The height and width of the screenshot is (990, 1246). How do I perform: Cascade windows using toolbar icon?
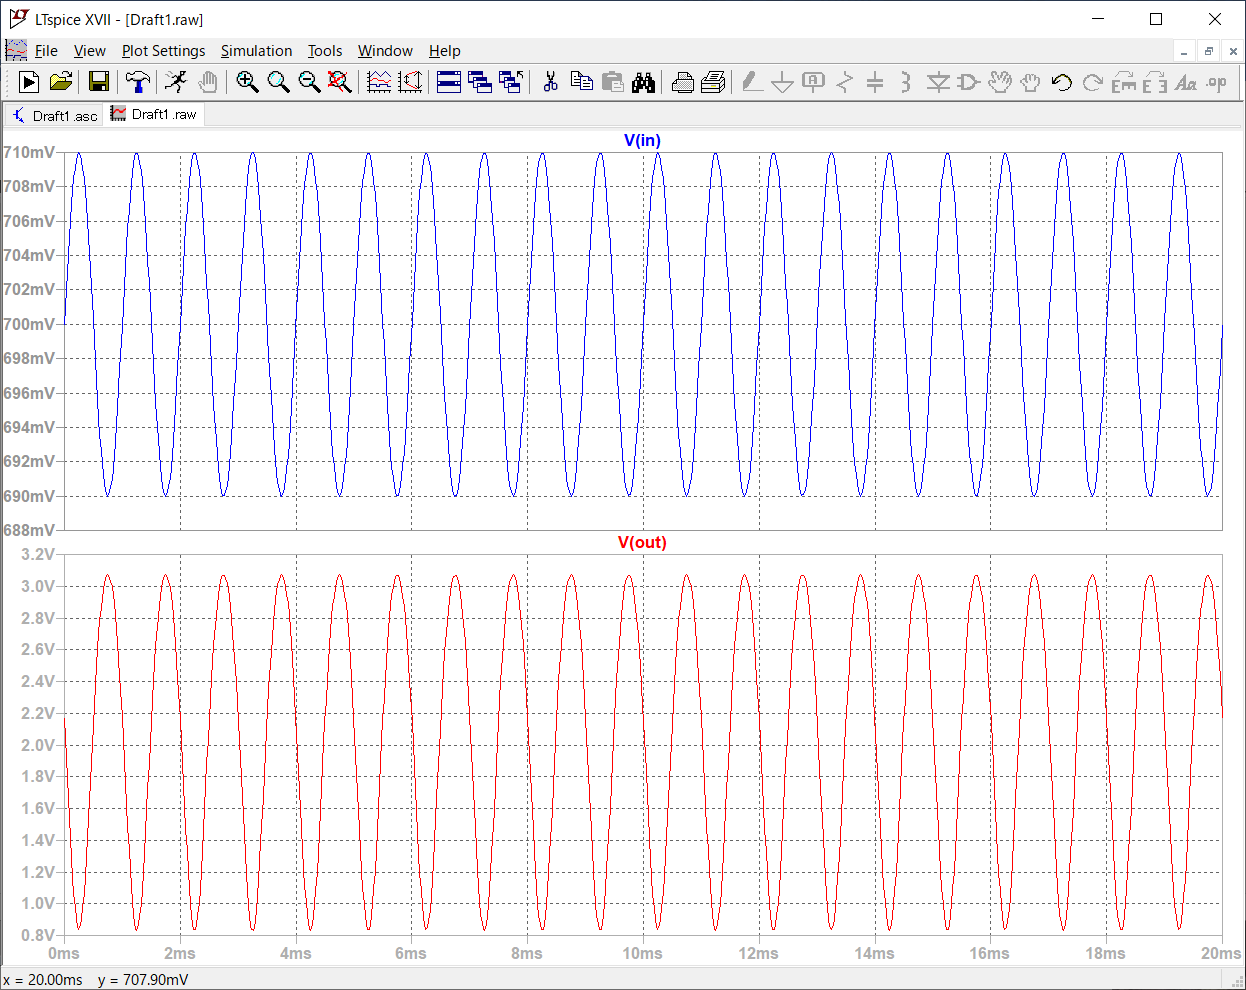[x=480, y=82]
